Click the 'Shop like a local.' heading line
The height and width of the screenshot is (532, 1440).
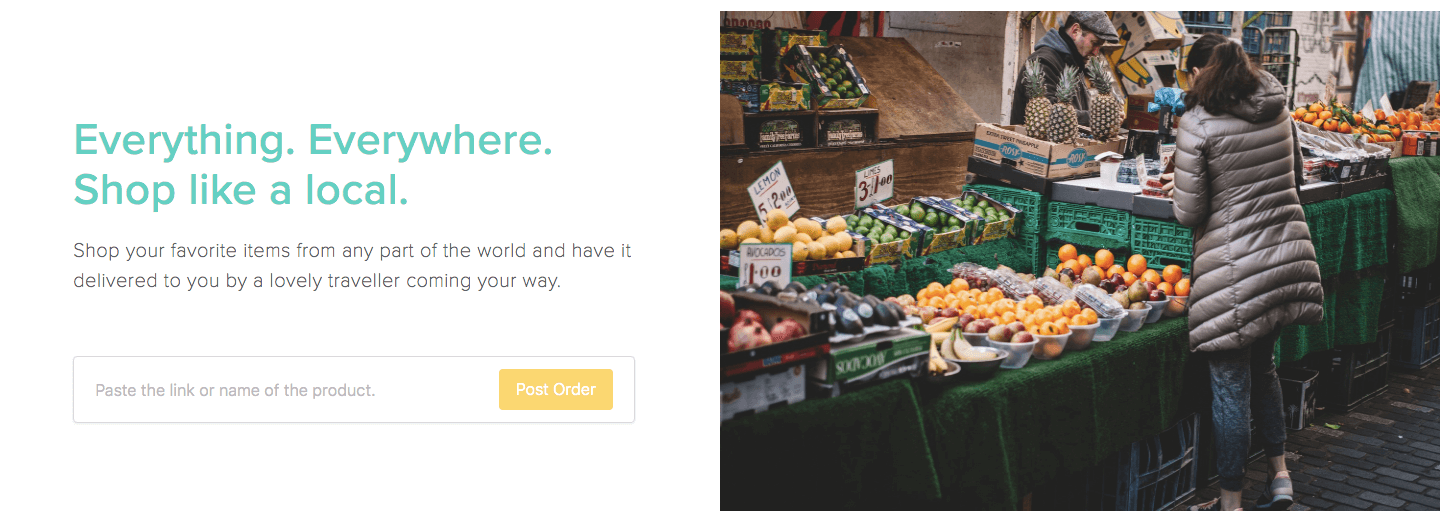(x=241, y=190)
